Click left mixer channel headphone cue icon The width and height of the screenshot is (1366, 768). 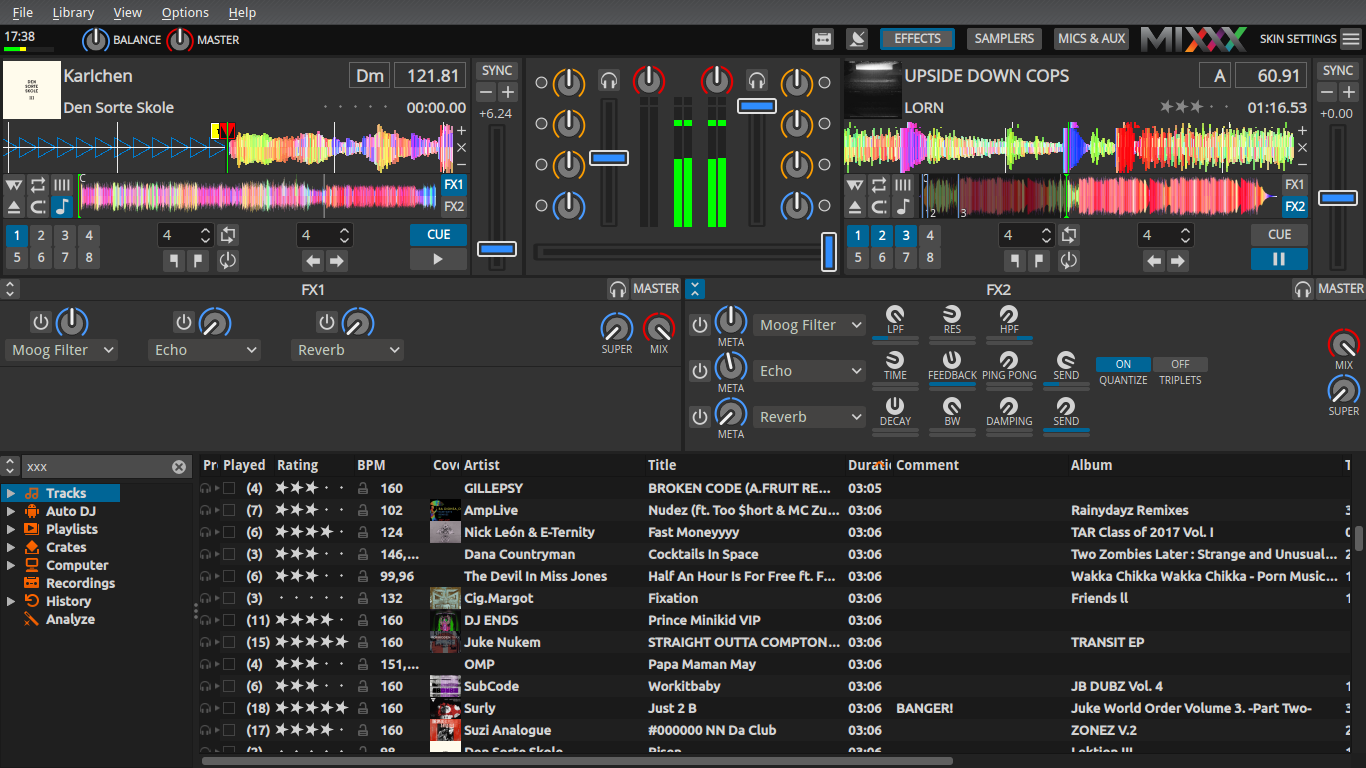[x=609, y=80]
